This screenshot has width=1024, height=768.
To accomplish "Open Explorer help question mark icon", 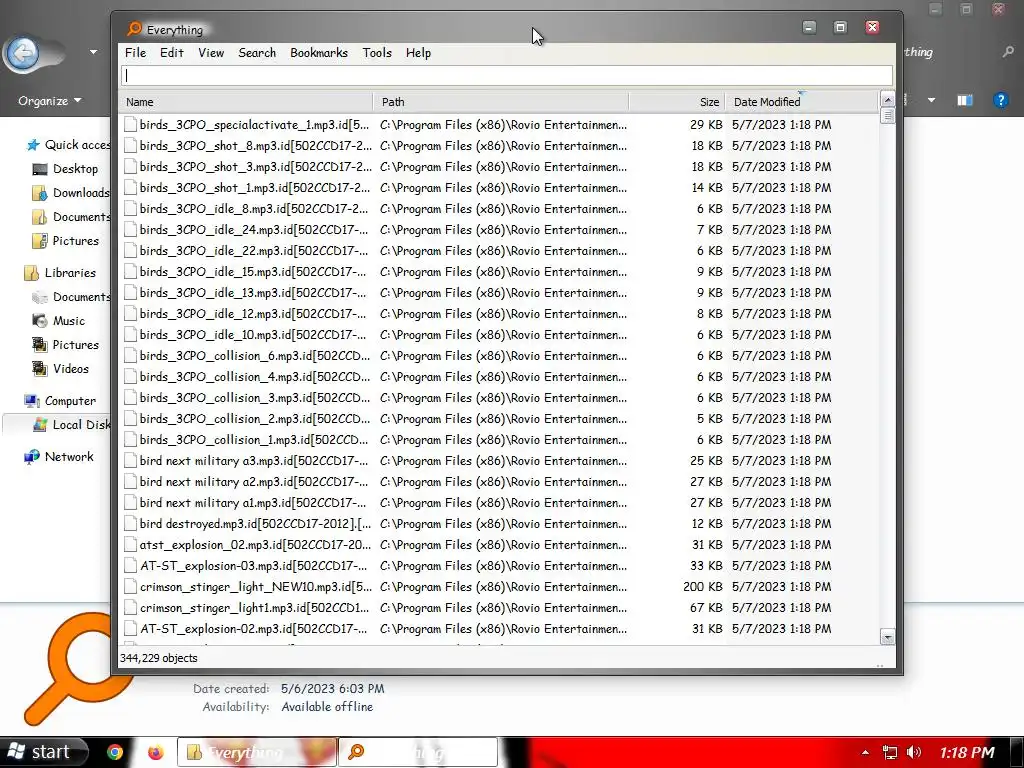I will (1000, 100).
